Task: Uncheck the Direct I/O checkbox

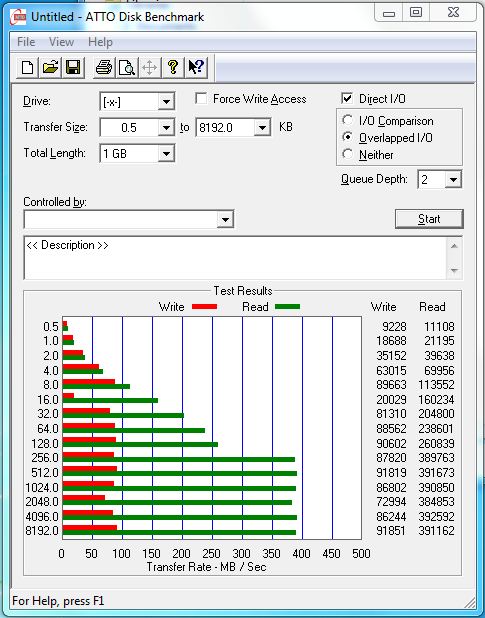Action: click(347, 98)
